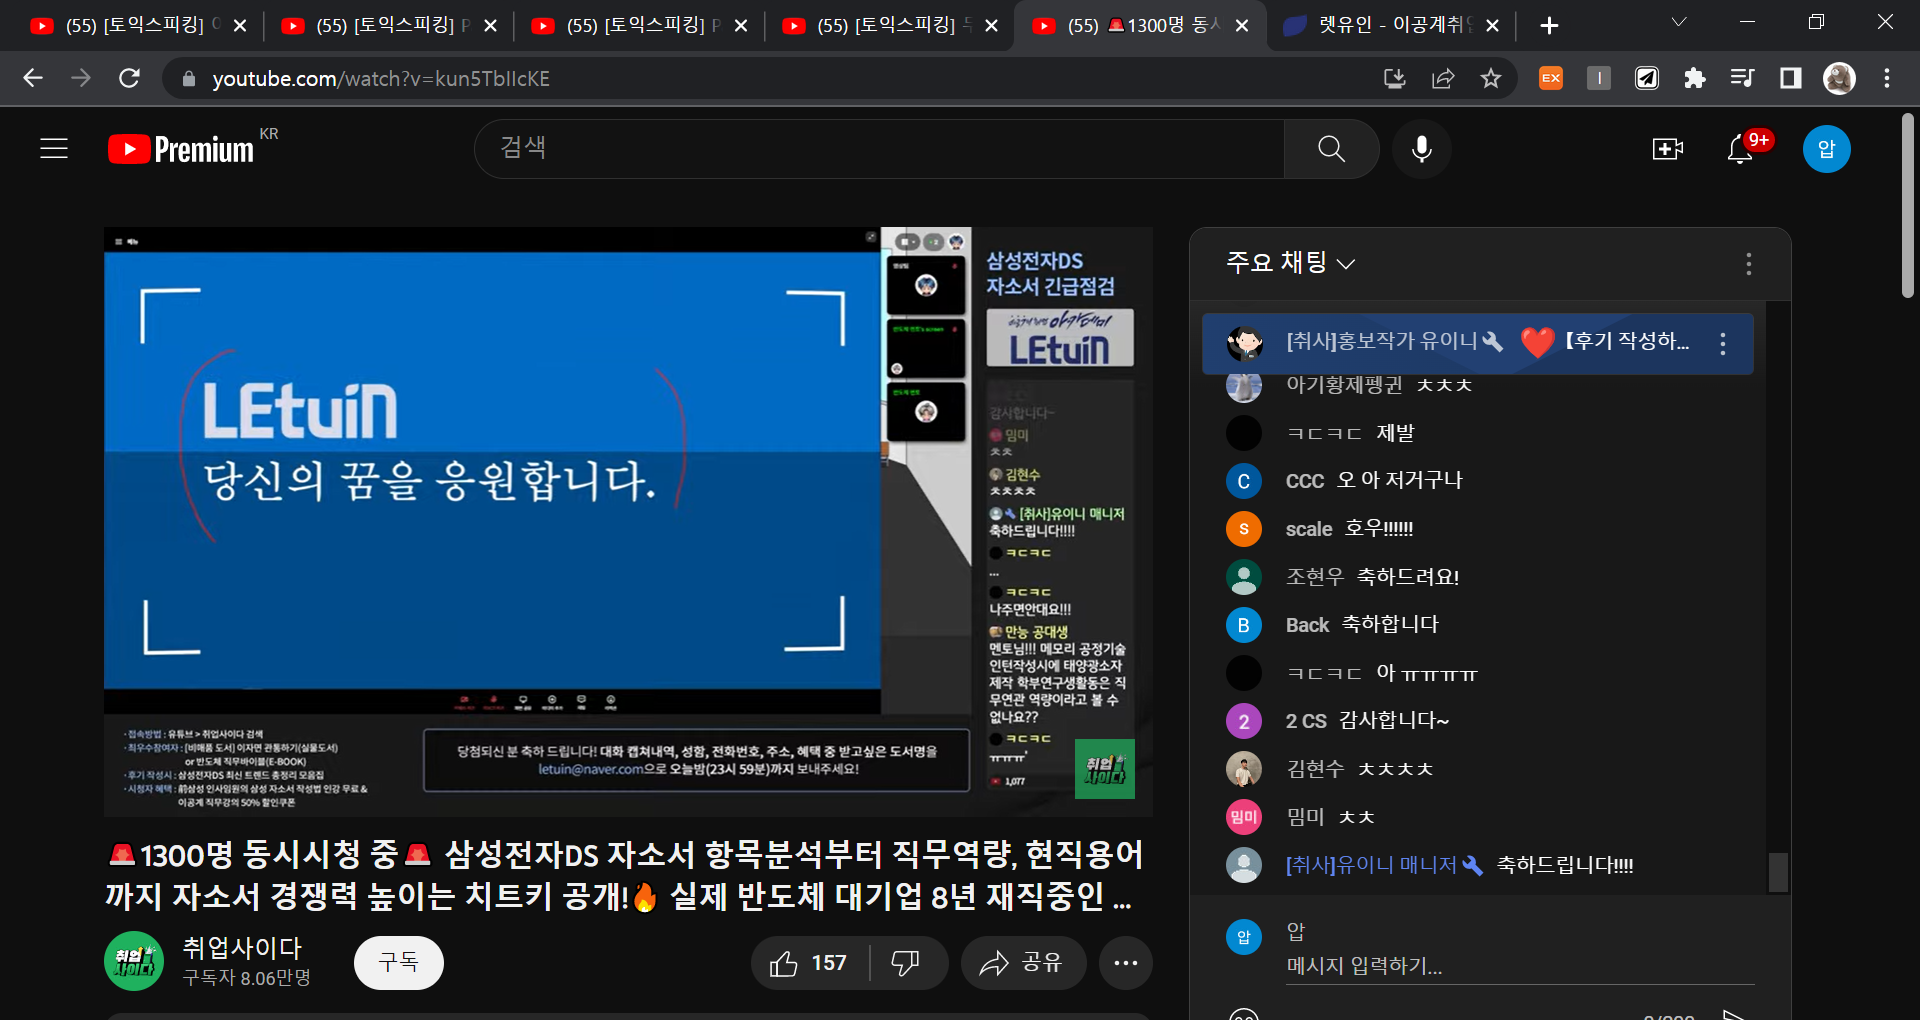Toggle Chrome side panel icon
The image size is (1920, 1020).
pyautogui.click(x=1791, y=78)
